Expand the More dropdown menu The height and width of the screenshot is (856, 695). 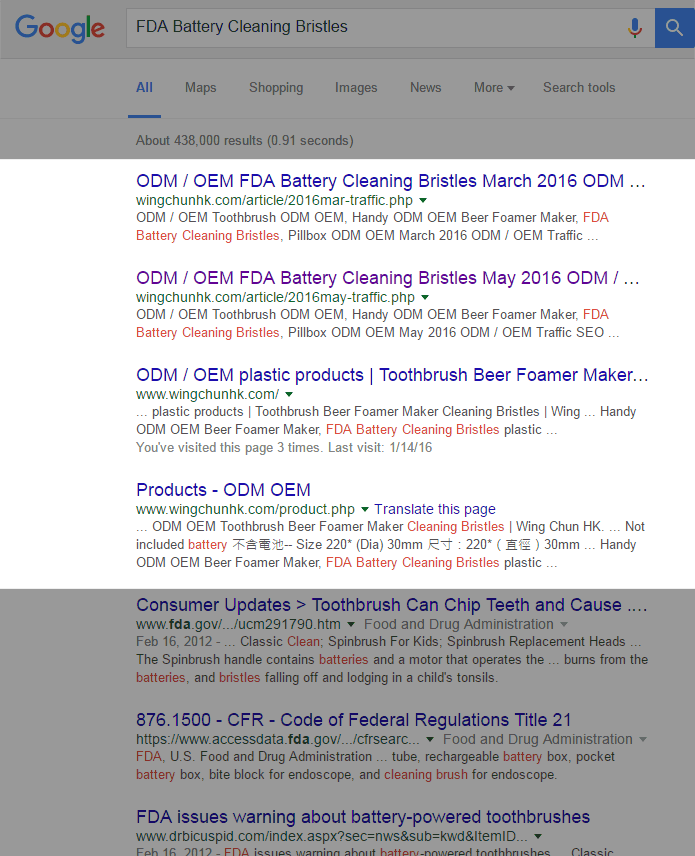coord(494,88)
